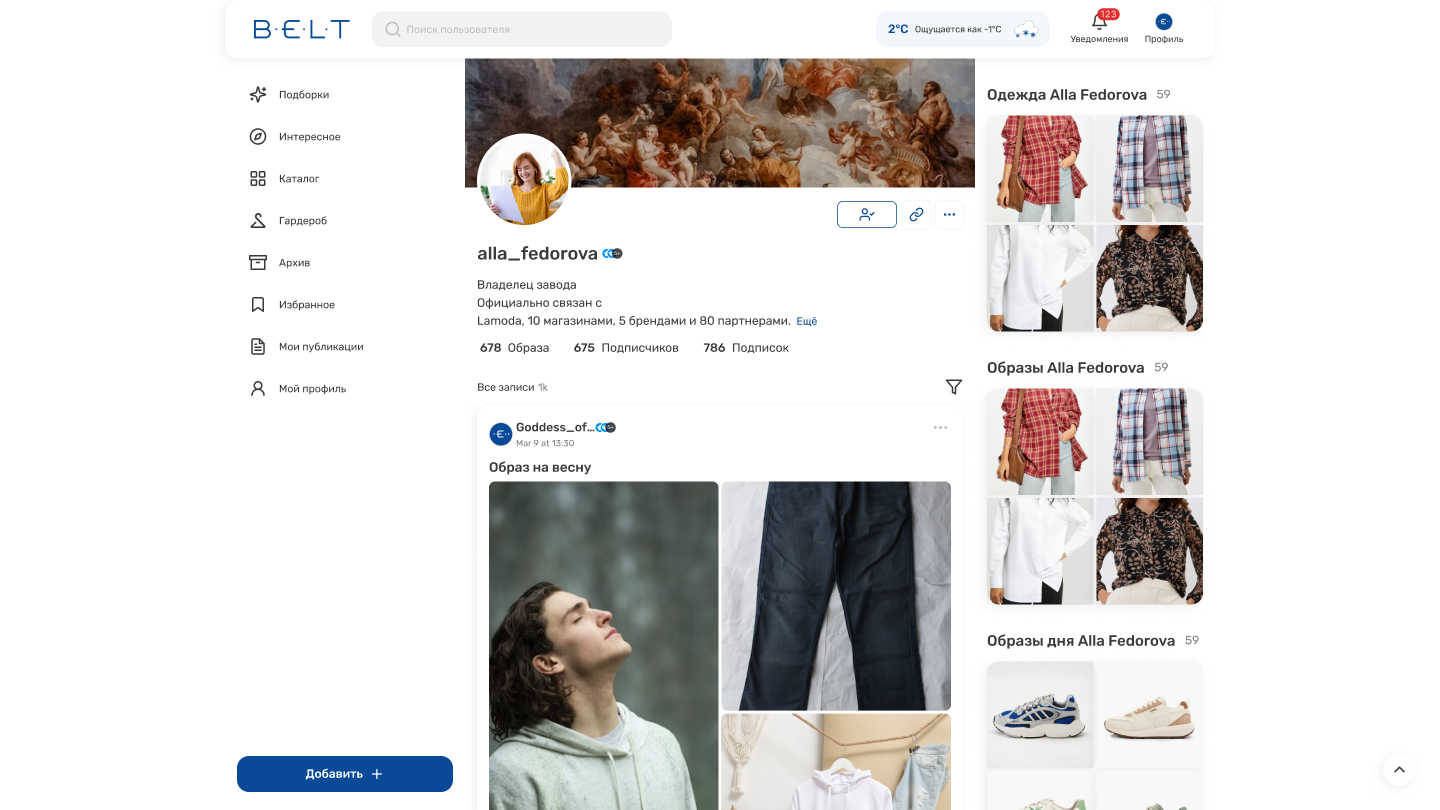Open the profile three-dots menu
Screen dimensions: 1440x810
click(949, 214)
